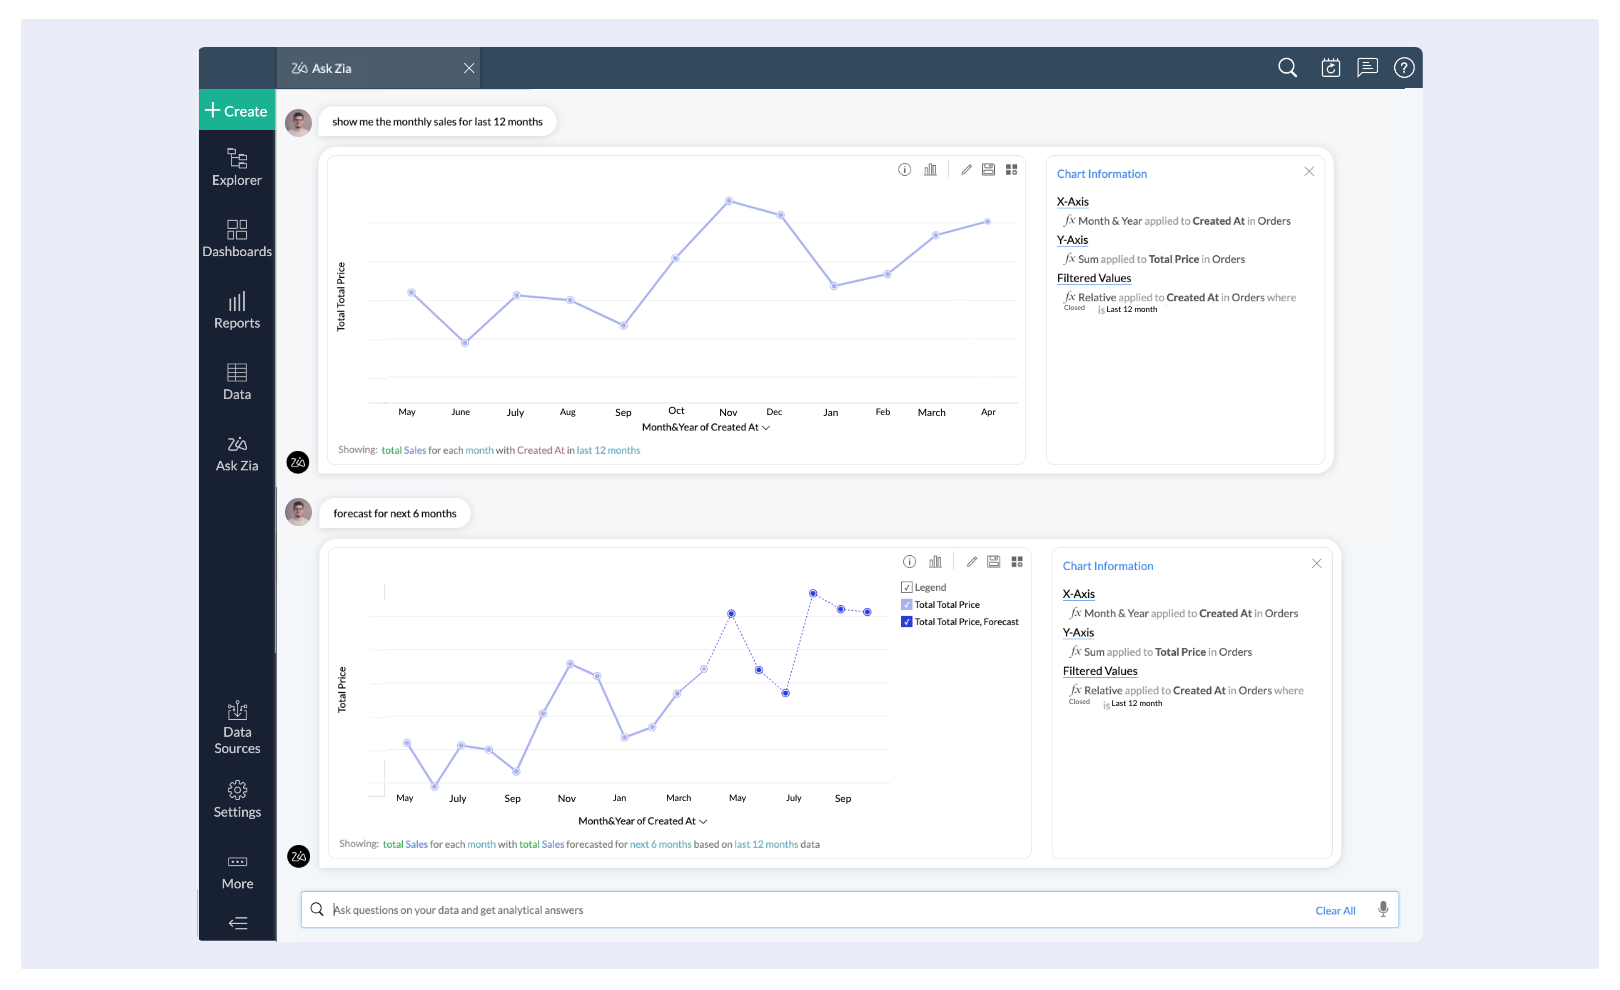Open the Data section in the sidebar
This screenshot has width=1620, height=990.
(x=237, y=382)
